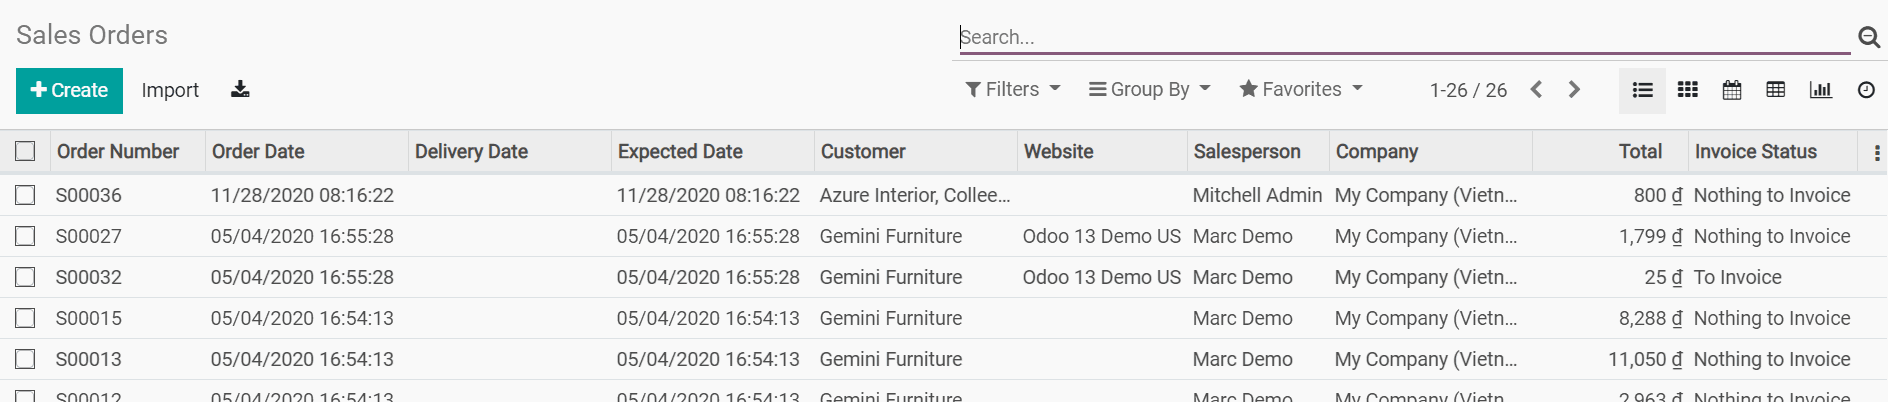Click the Import button
The height and width of the screenshot is (402, 1888).
tap(170, 91)
